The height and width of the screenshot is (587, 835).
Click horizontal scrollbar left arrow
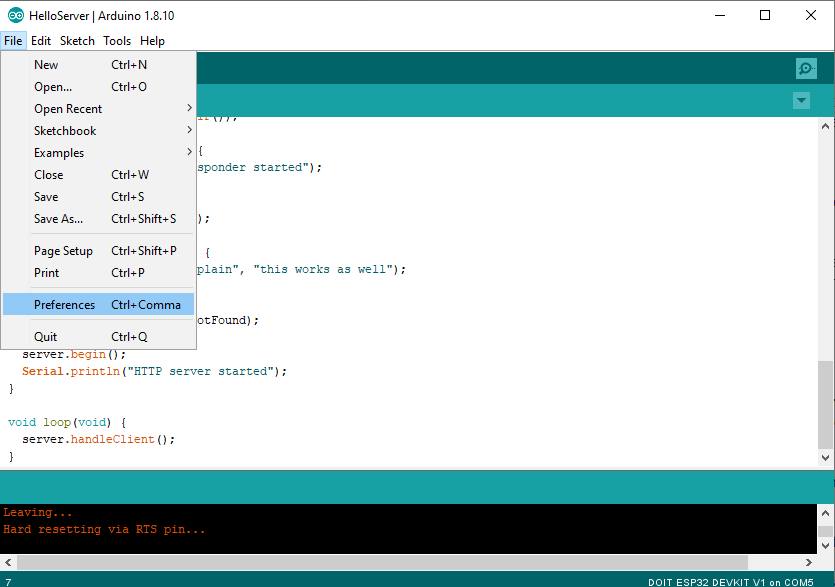point(8,562)
